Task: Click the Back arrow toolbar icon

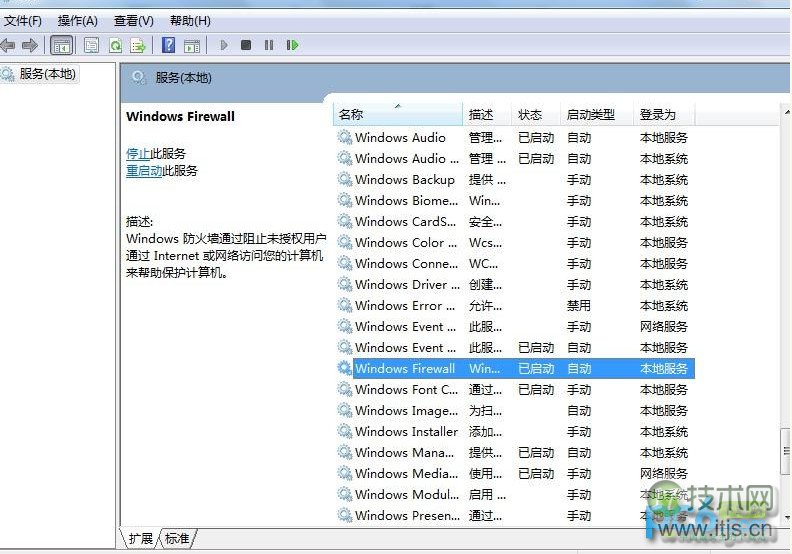Action: [8, 45]
